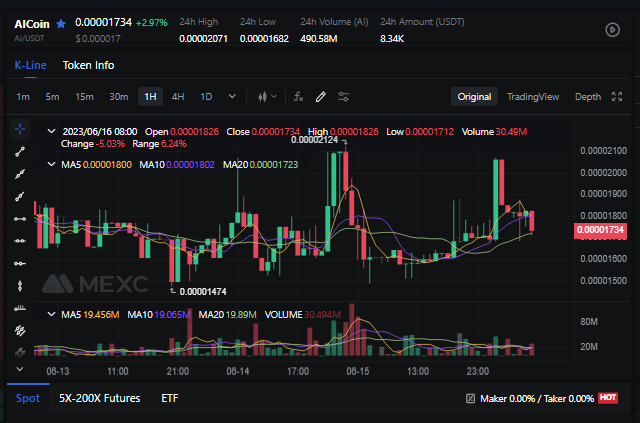Screen dimensions: 640x423
Task: Select the 15m timeframe
Action: point(84,97)
